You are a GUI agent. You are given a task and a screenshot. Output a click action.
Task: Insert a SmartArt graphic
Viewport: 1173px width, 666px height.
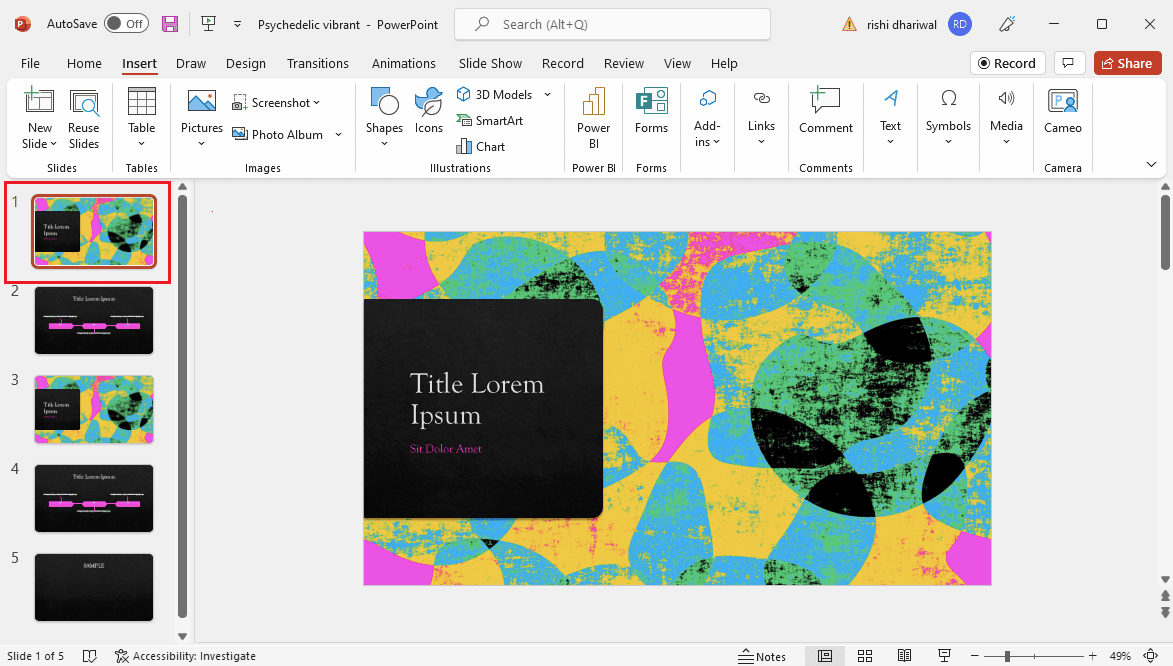coord(490,120)
